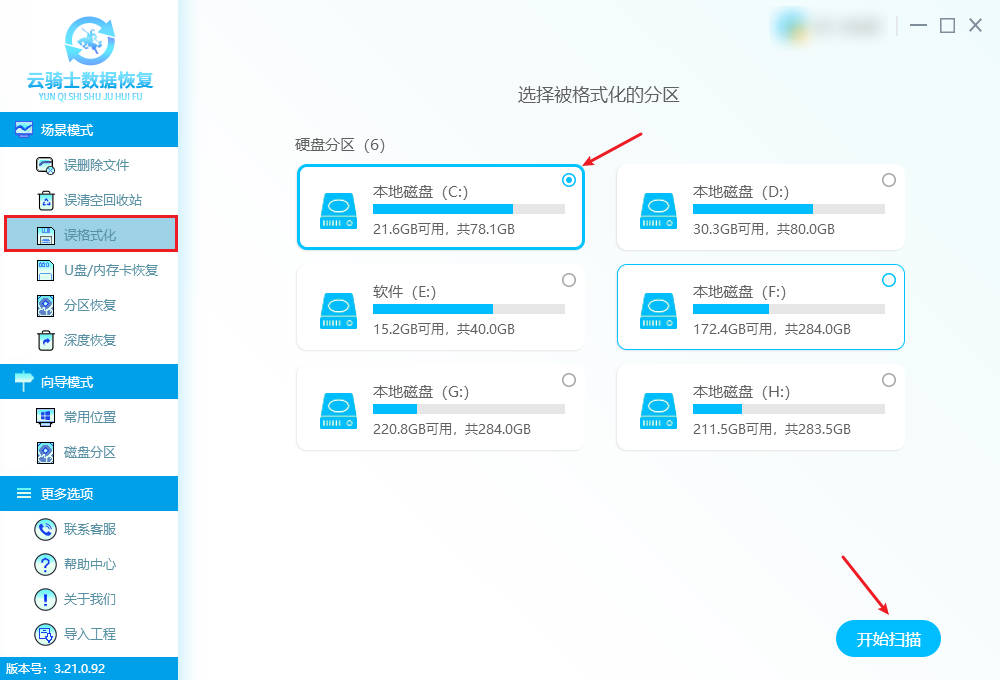
Task: Click the 深度恢复 deep recovery icon
Action: [x=45, y=340]
